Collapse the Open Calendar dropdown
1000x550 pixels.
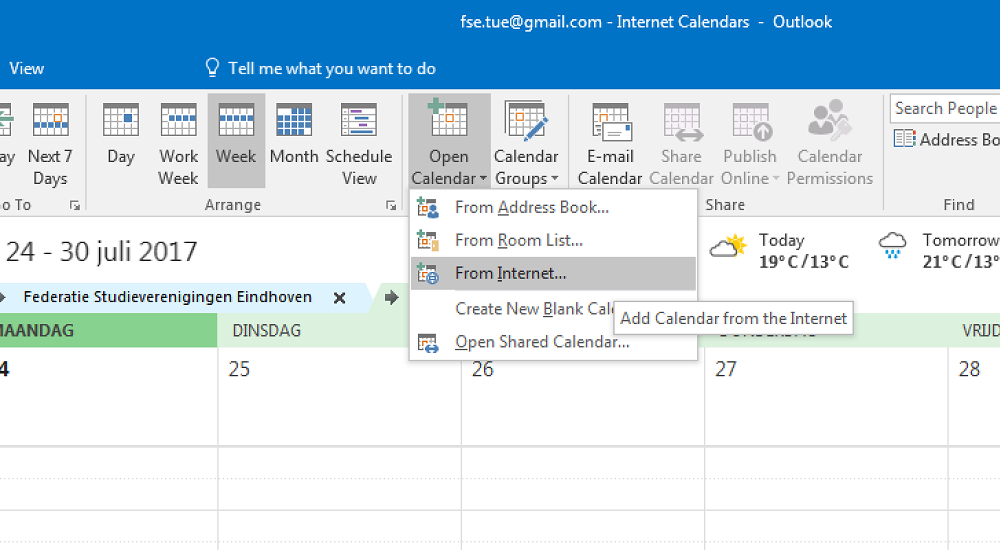click(449, 140)
